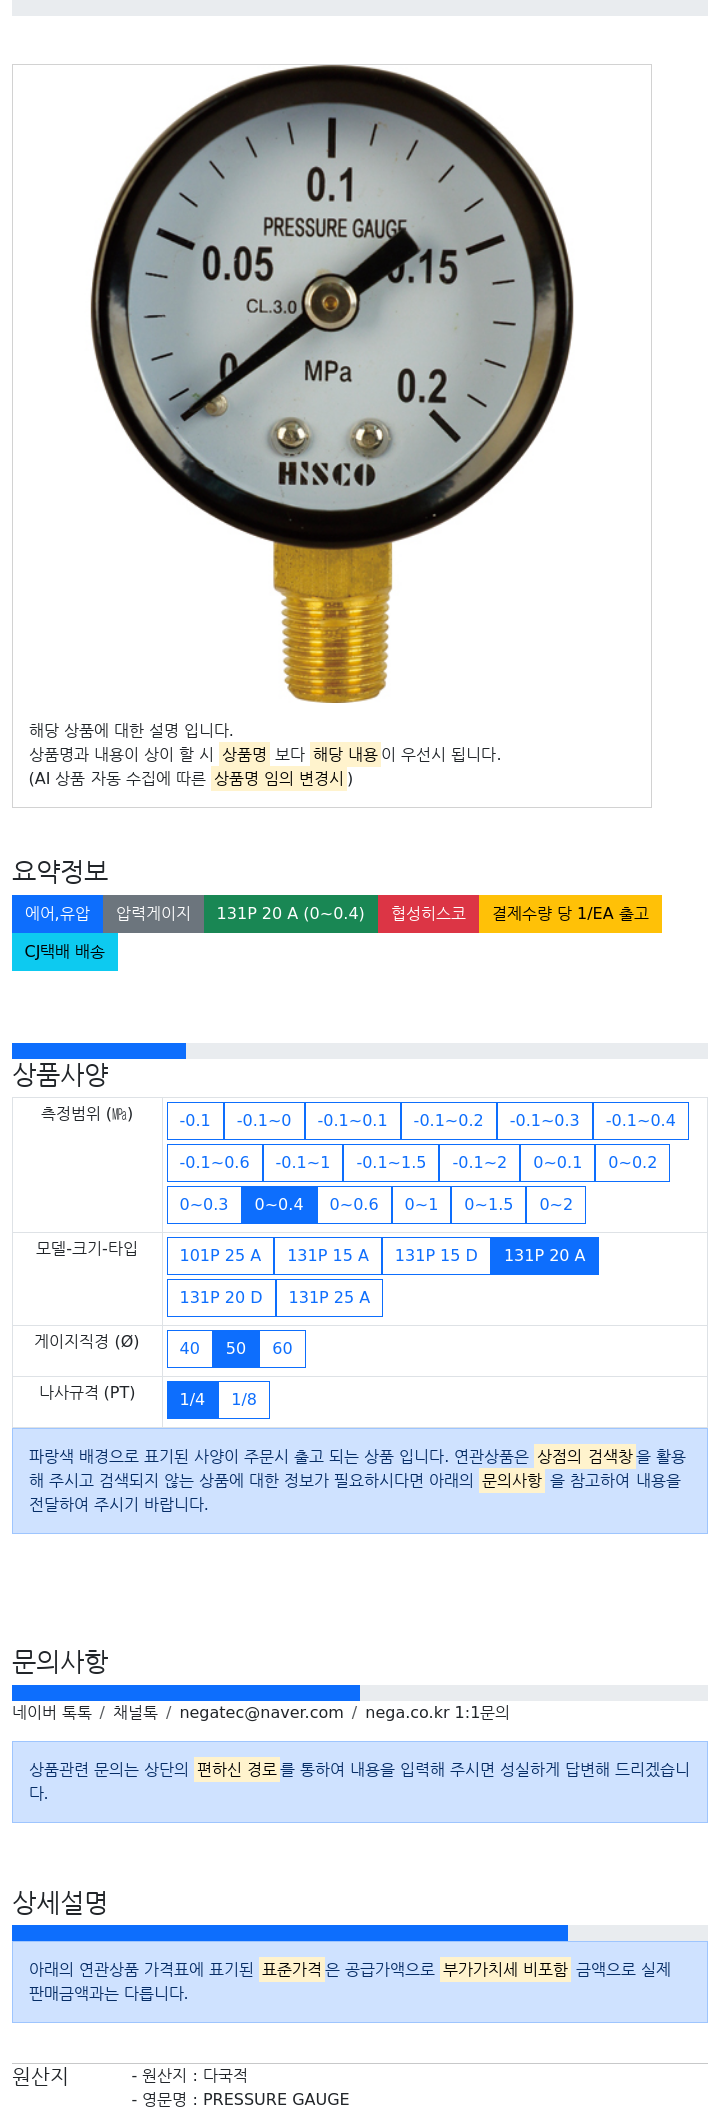Click the yellow 결제수량 당 1/EA 출고 tag
The height and width of the screenshot is (2112, 720).
pos(571,913)
